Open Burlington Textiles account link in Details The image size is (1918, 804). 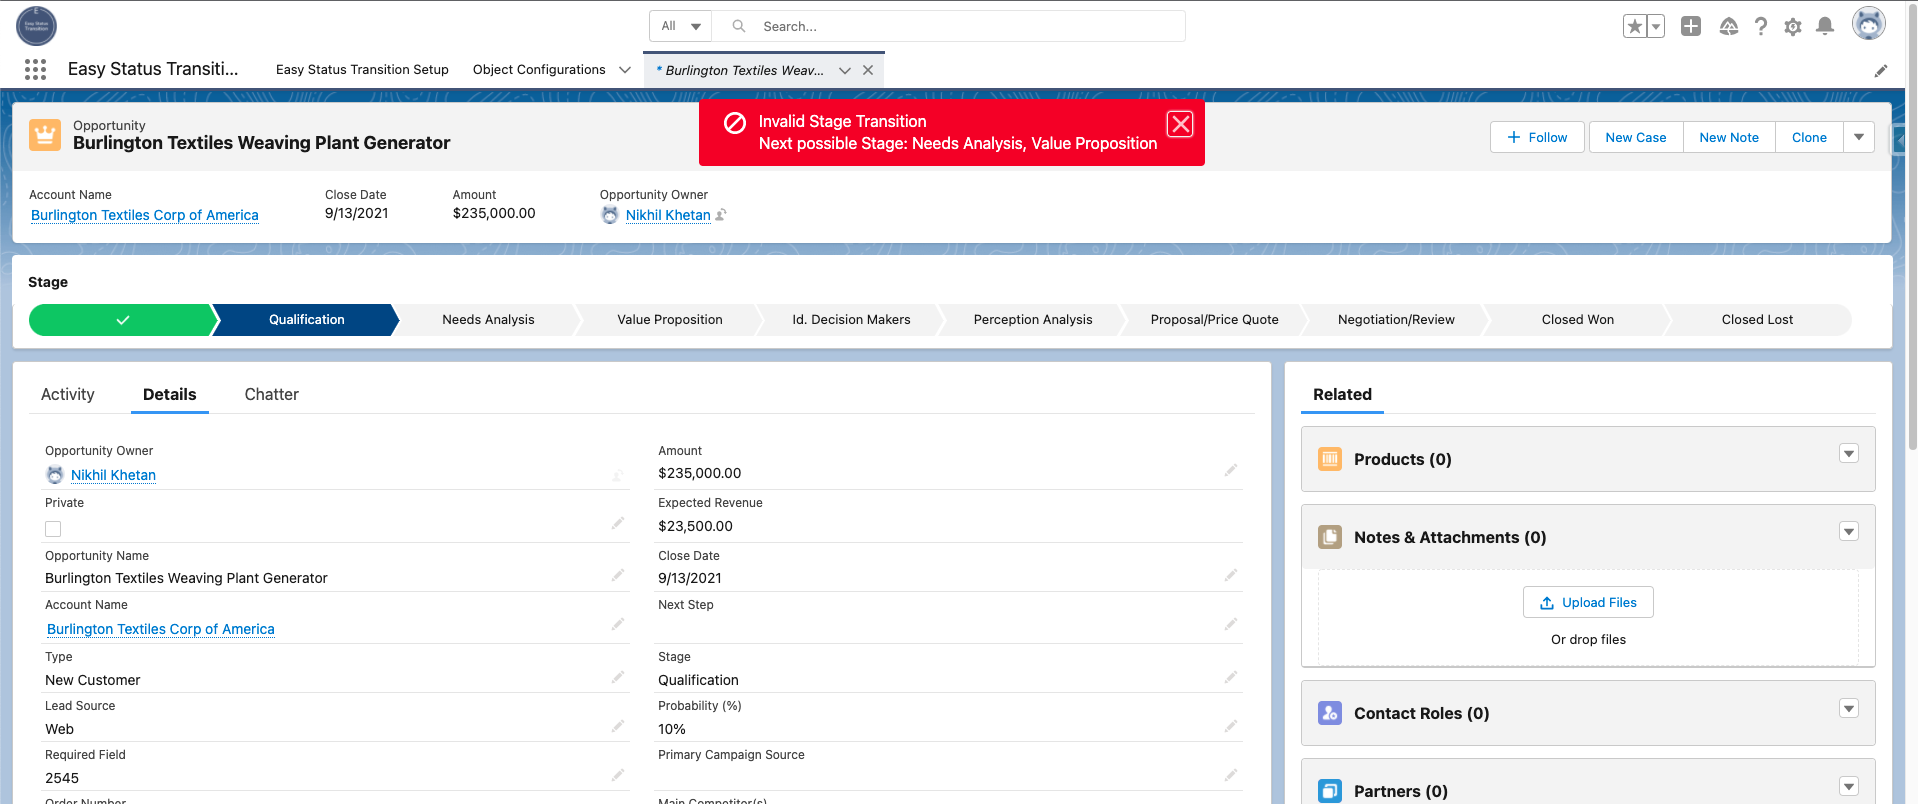point(161,629)
